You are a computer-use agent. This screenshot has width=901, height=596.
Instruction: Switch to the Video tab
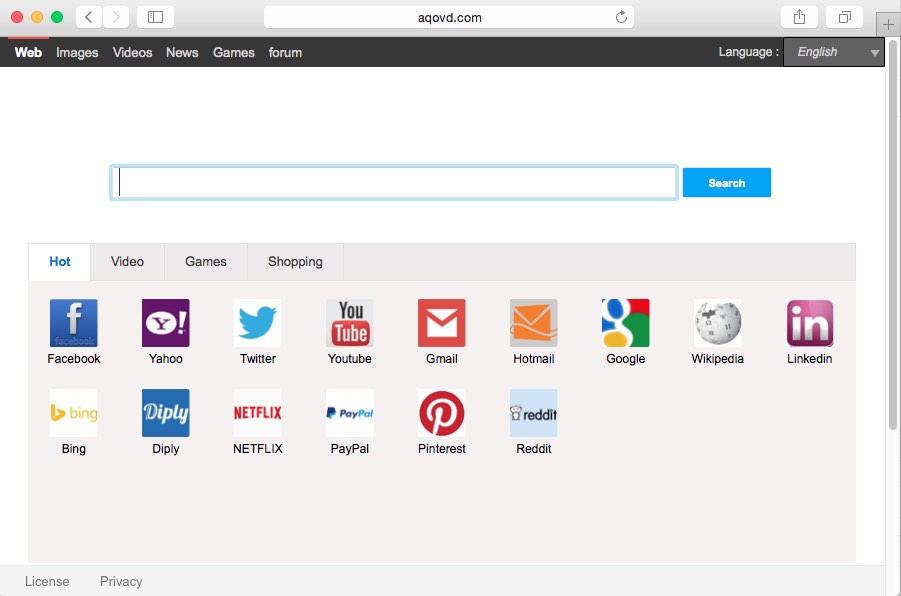coord(127,262)
